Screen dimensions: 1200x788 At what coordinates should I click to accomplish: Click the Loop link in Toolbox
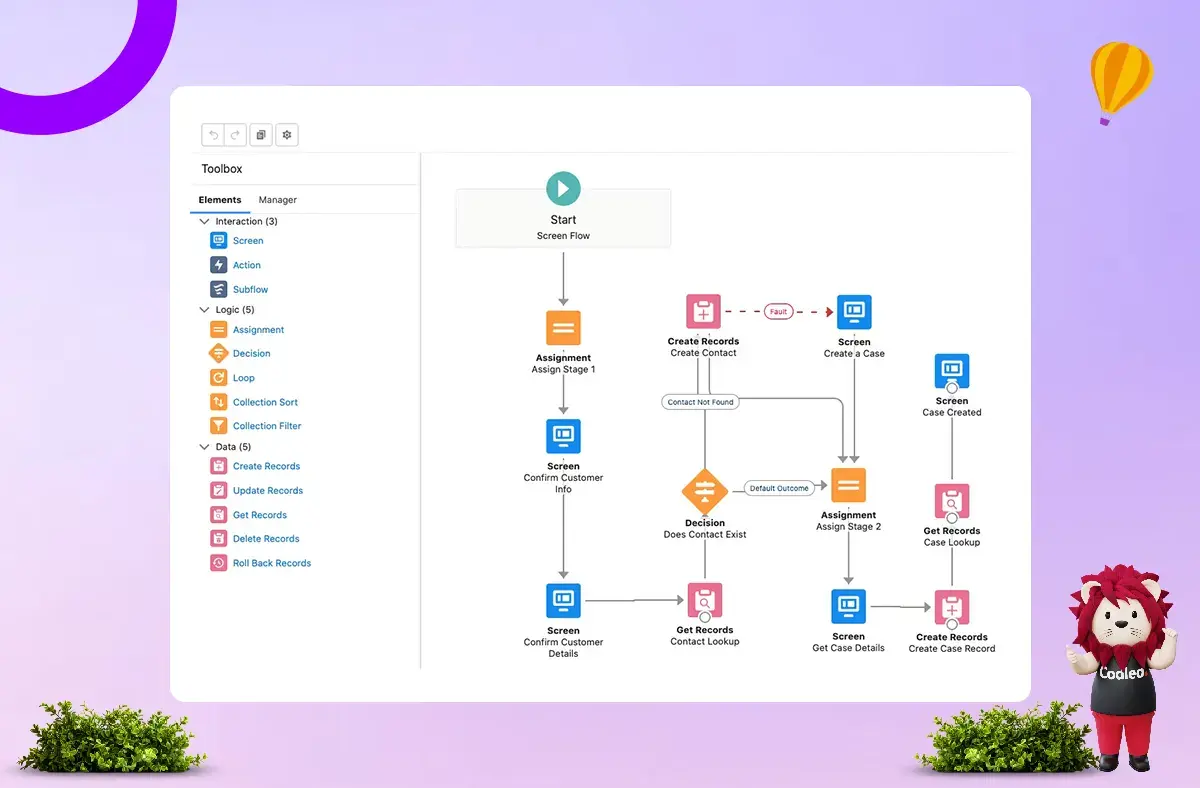pyautogui.click(x=244, y=378)
